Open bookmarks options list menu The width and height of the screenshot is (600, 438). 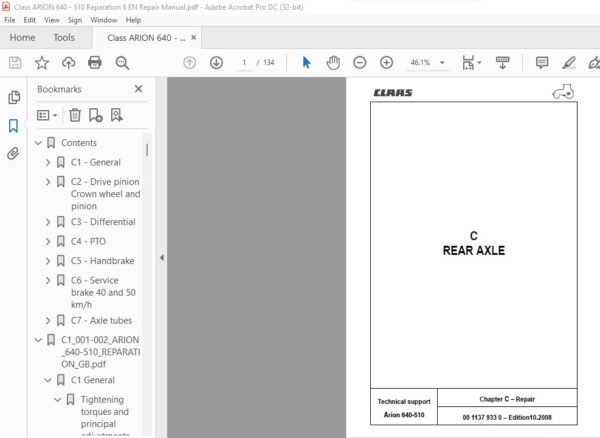click(47, 115)
